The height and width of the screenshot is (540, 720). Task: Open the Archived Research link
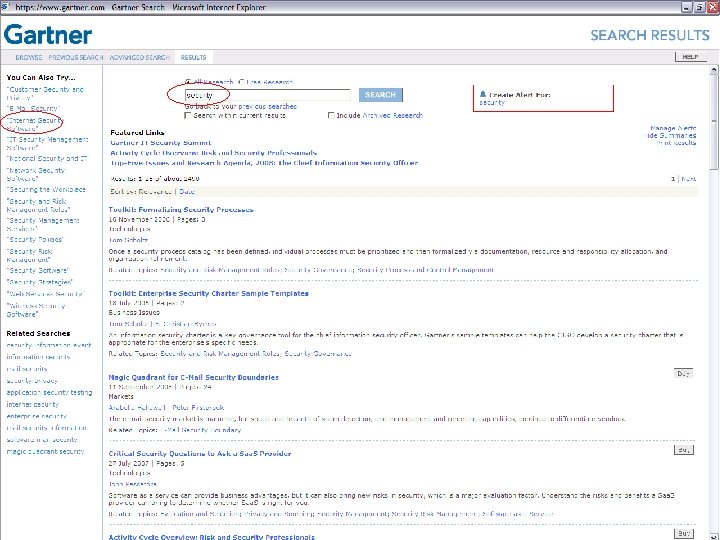[393, 115]
